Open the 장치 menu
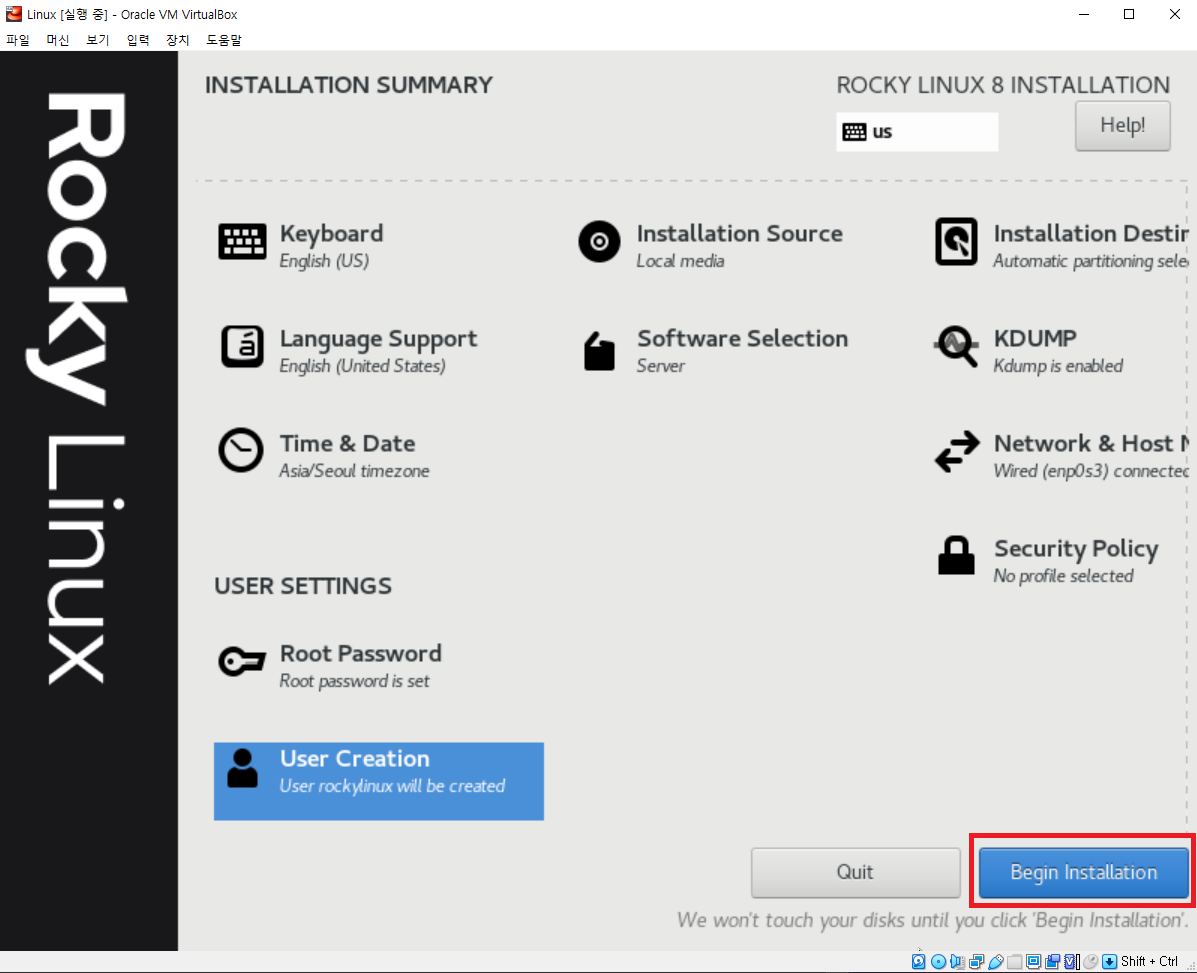 click(178, 40)
